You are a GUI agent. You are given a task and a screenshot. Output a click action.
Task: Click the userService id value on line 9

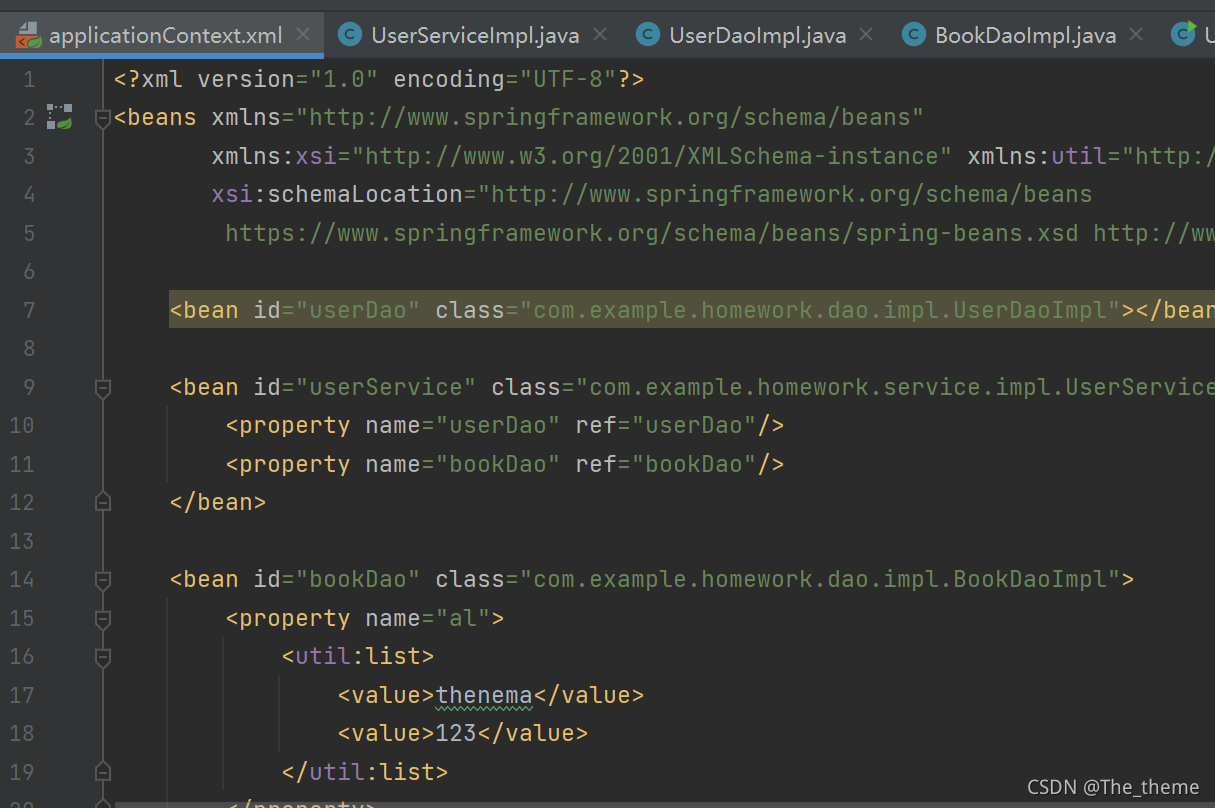click(x=385, y=387)
